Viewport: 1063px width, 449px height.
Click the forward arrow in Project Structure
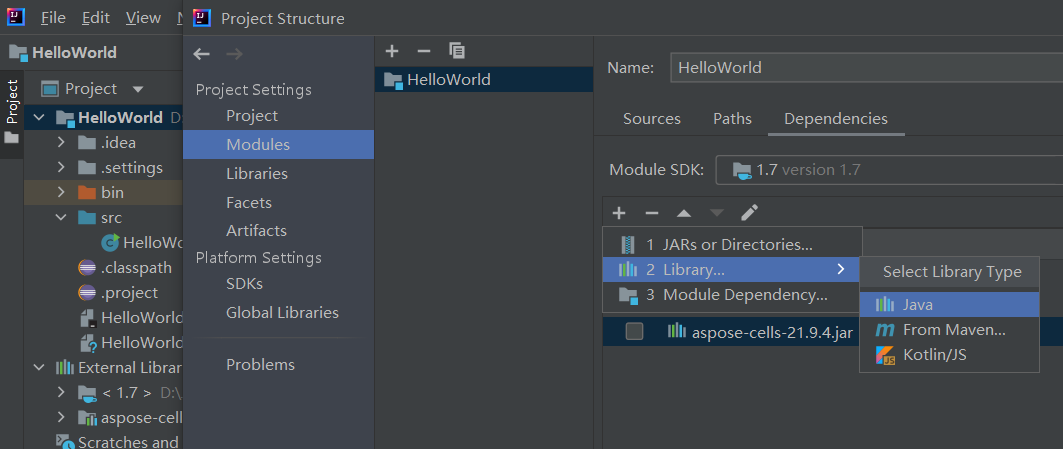tap(234, 54)
